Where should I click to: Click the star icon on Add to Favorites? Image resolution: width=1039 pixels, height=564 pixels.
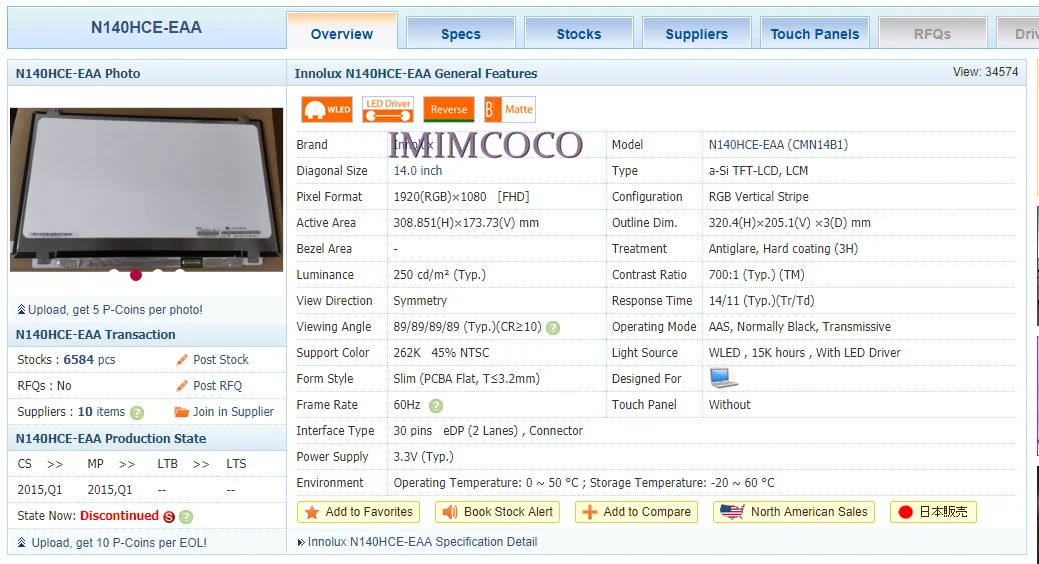click(312, 512)
